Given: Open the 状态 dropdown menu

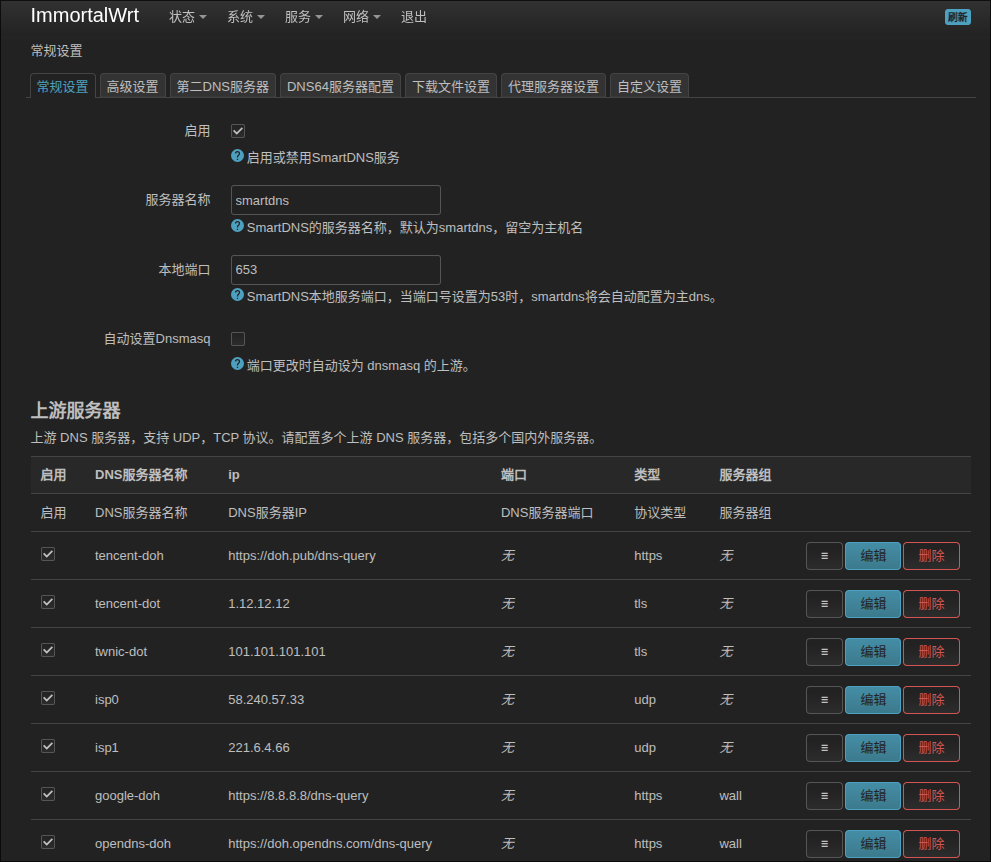Looking at the screenshot, I should point(187,17).
